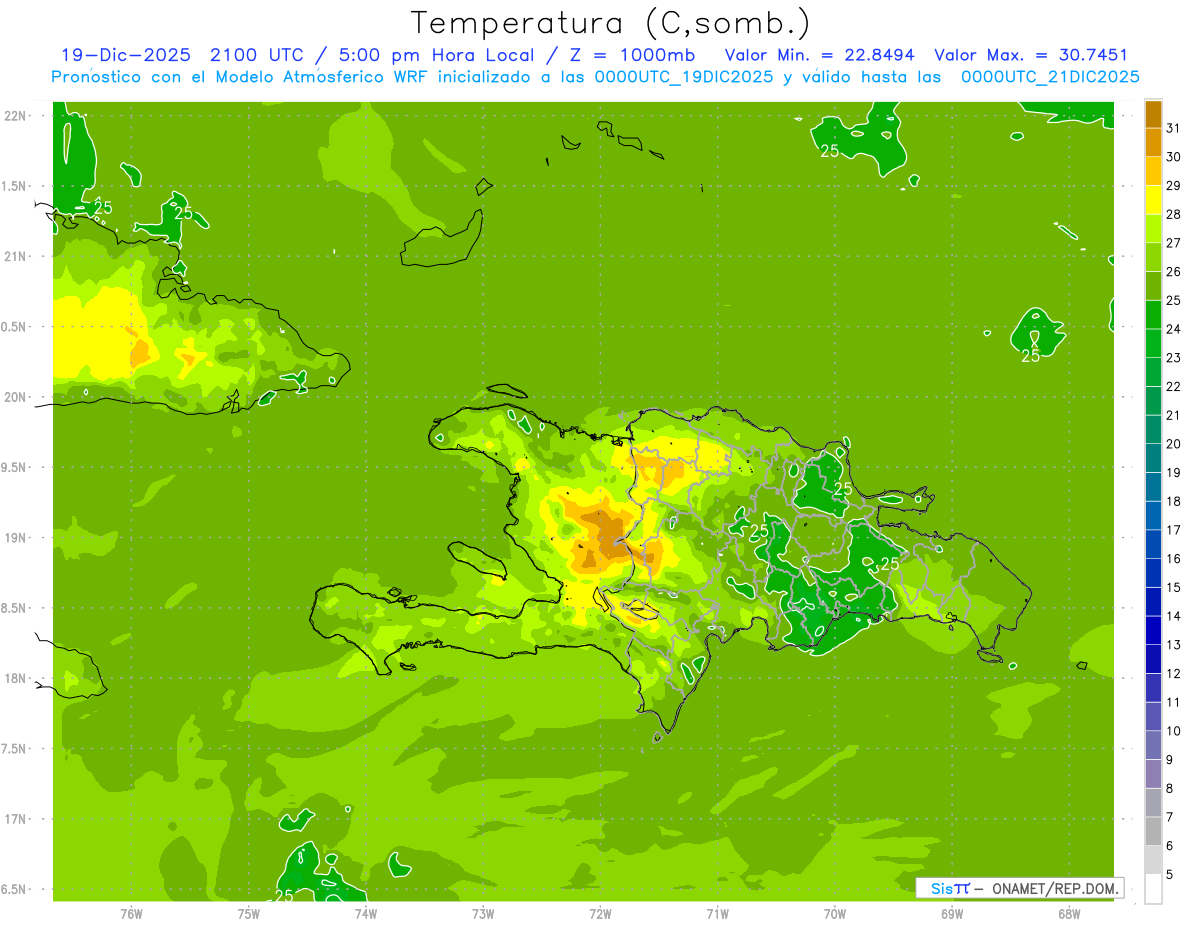Click the colorbar value label 10

click(1173, 731)
